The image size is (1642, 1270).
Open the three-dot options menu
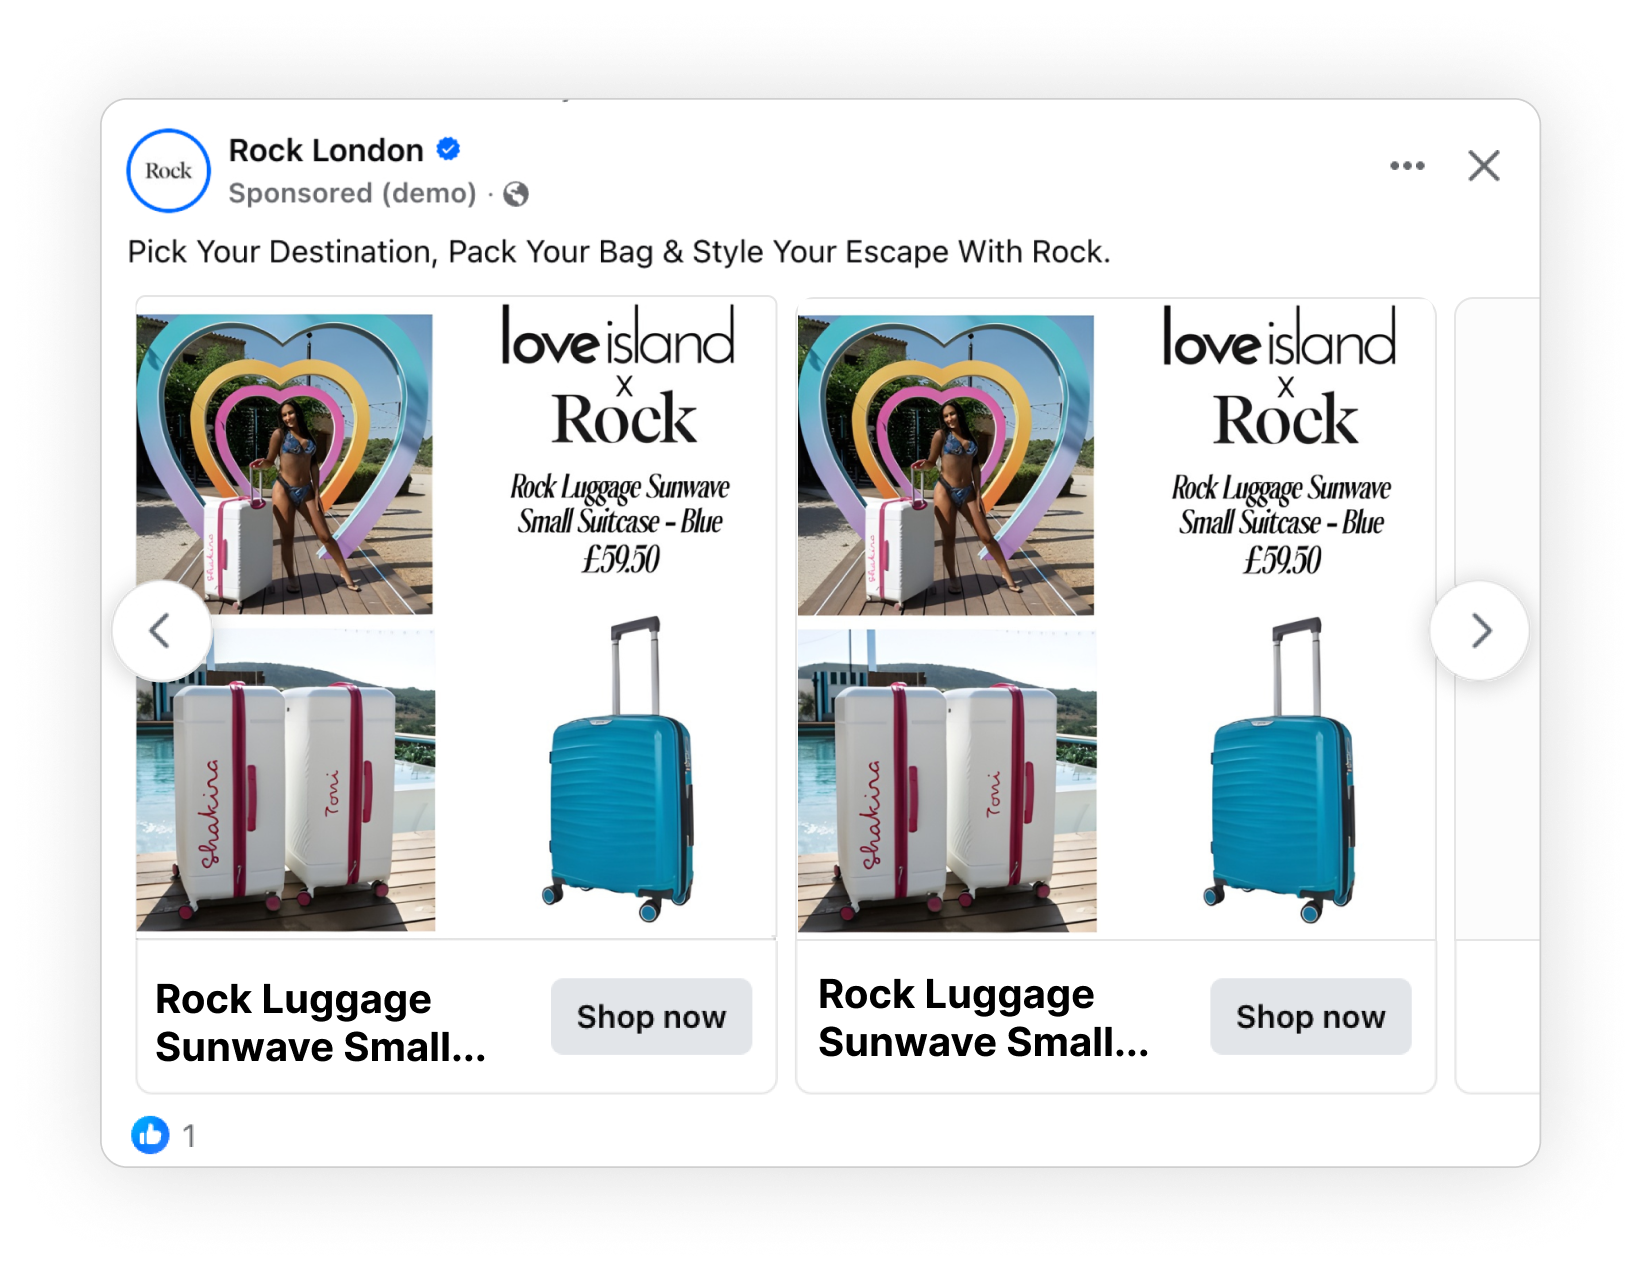(x=1407, y=166)
